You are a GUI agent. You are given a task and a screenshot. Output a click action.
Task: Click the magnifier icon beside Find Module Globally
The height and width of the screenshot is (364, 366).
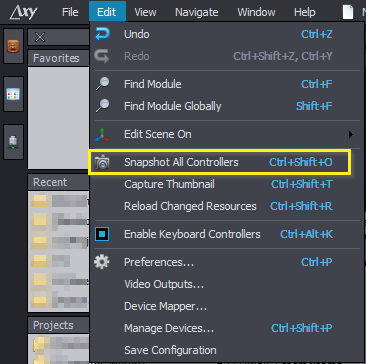pos(102,106)
